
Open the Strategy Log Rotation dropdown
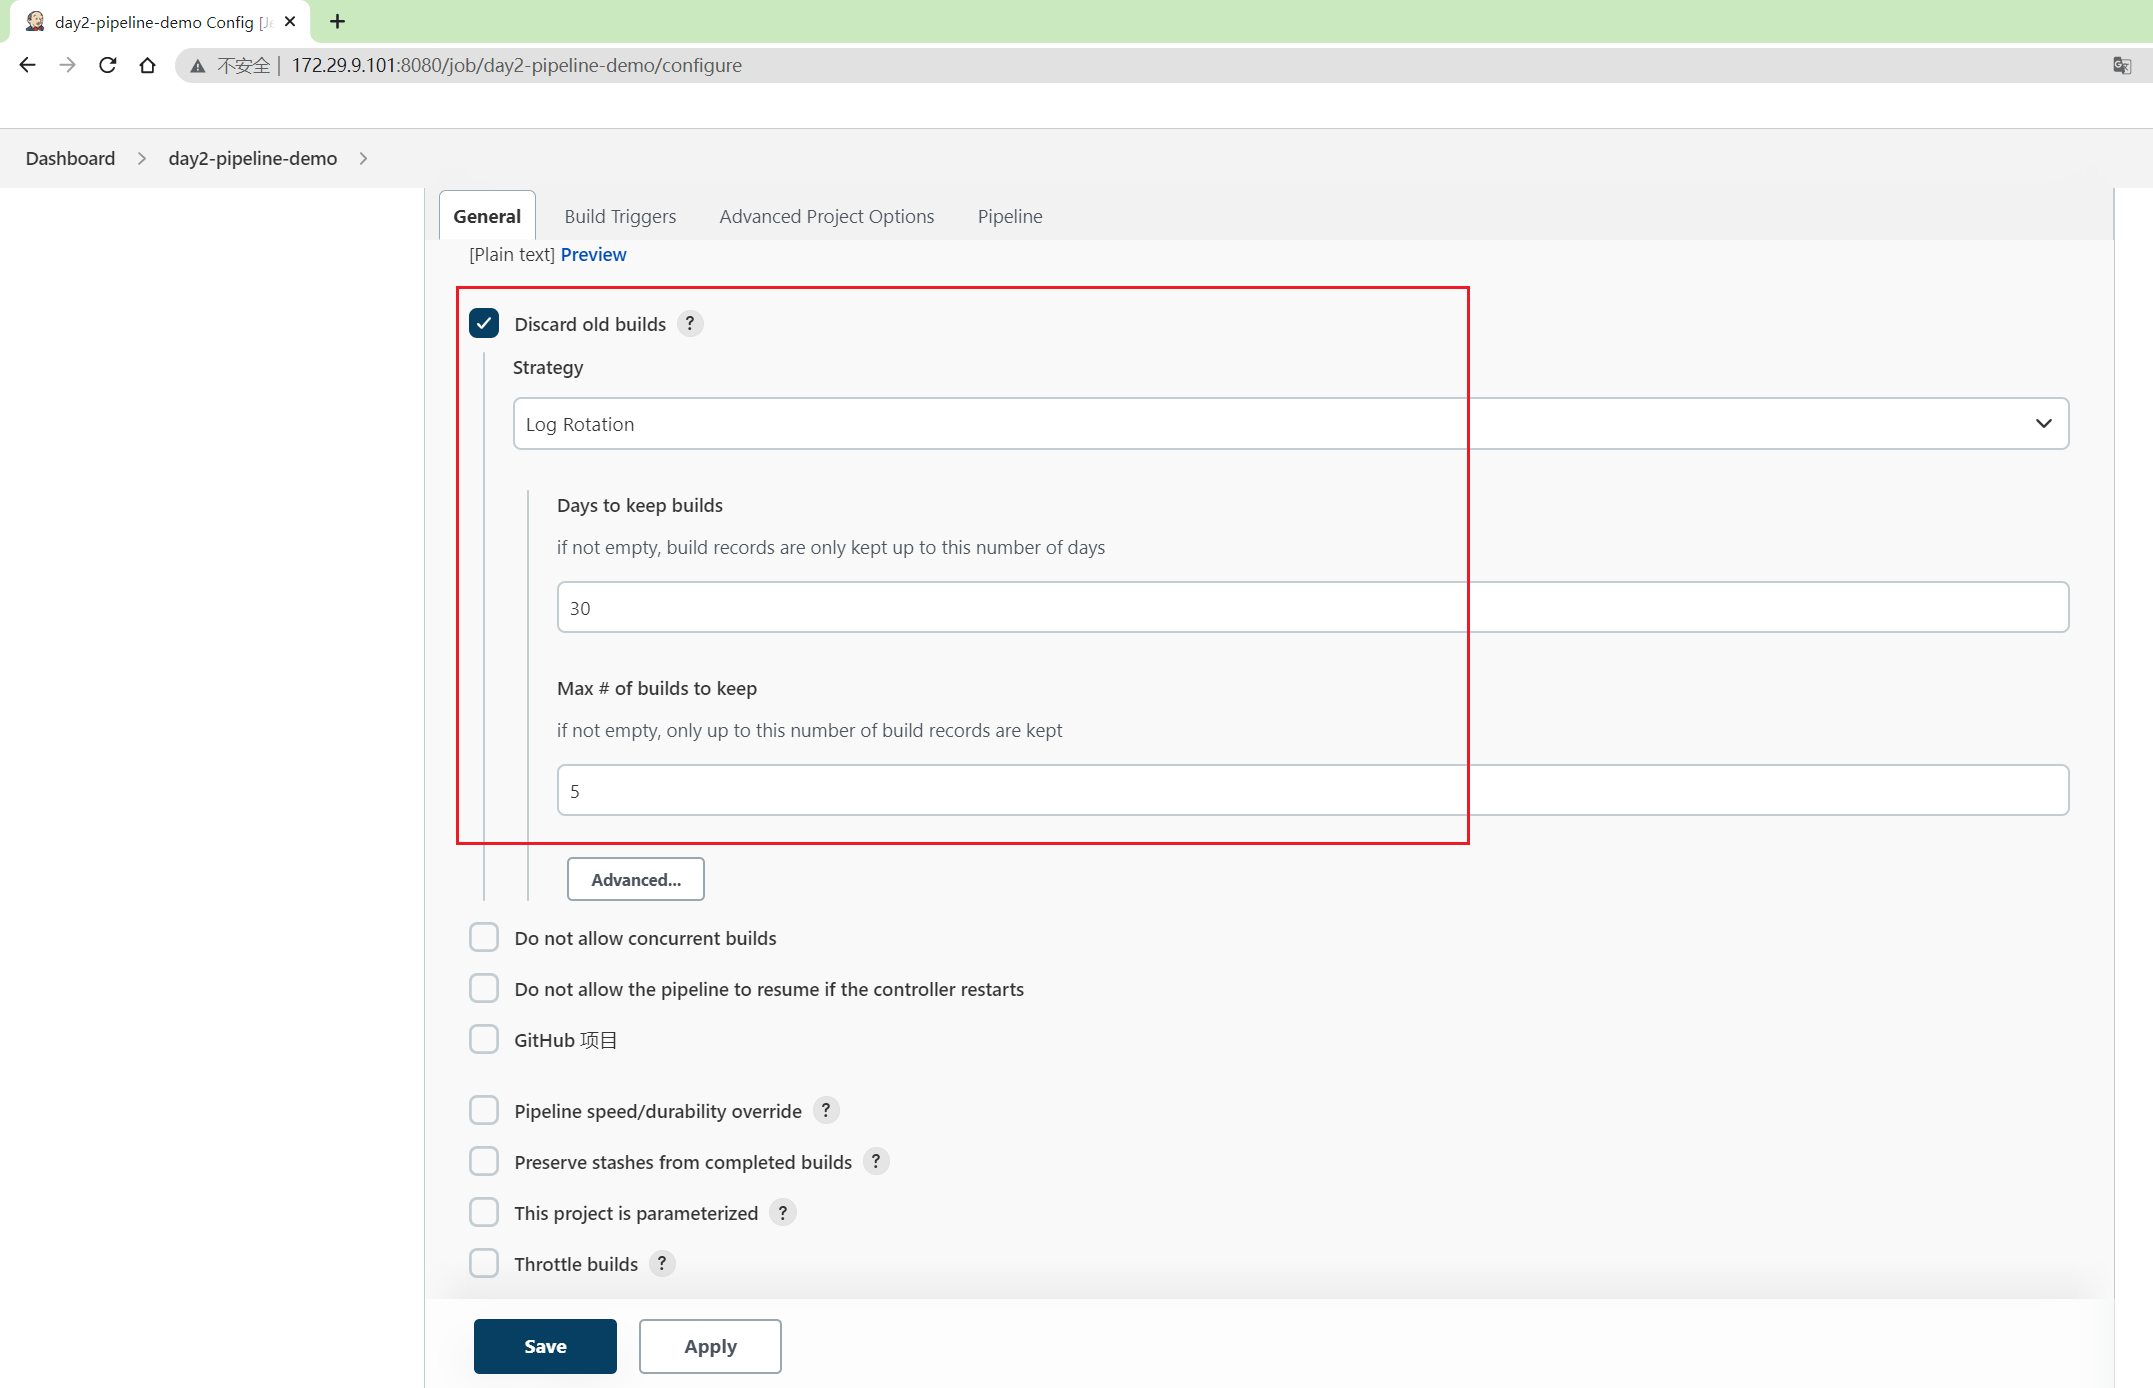pos(1290,424)
